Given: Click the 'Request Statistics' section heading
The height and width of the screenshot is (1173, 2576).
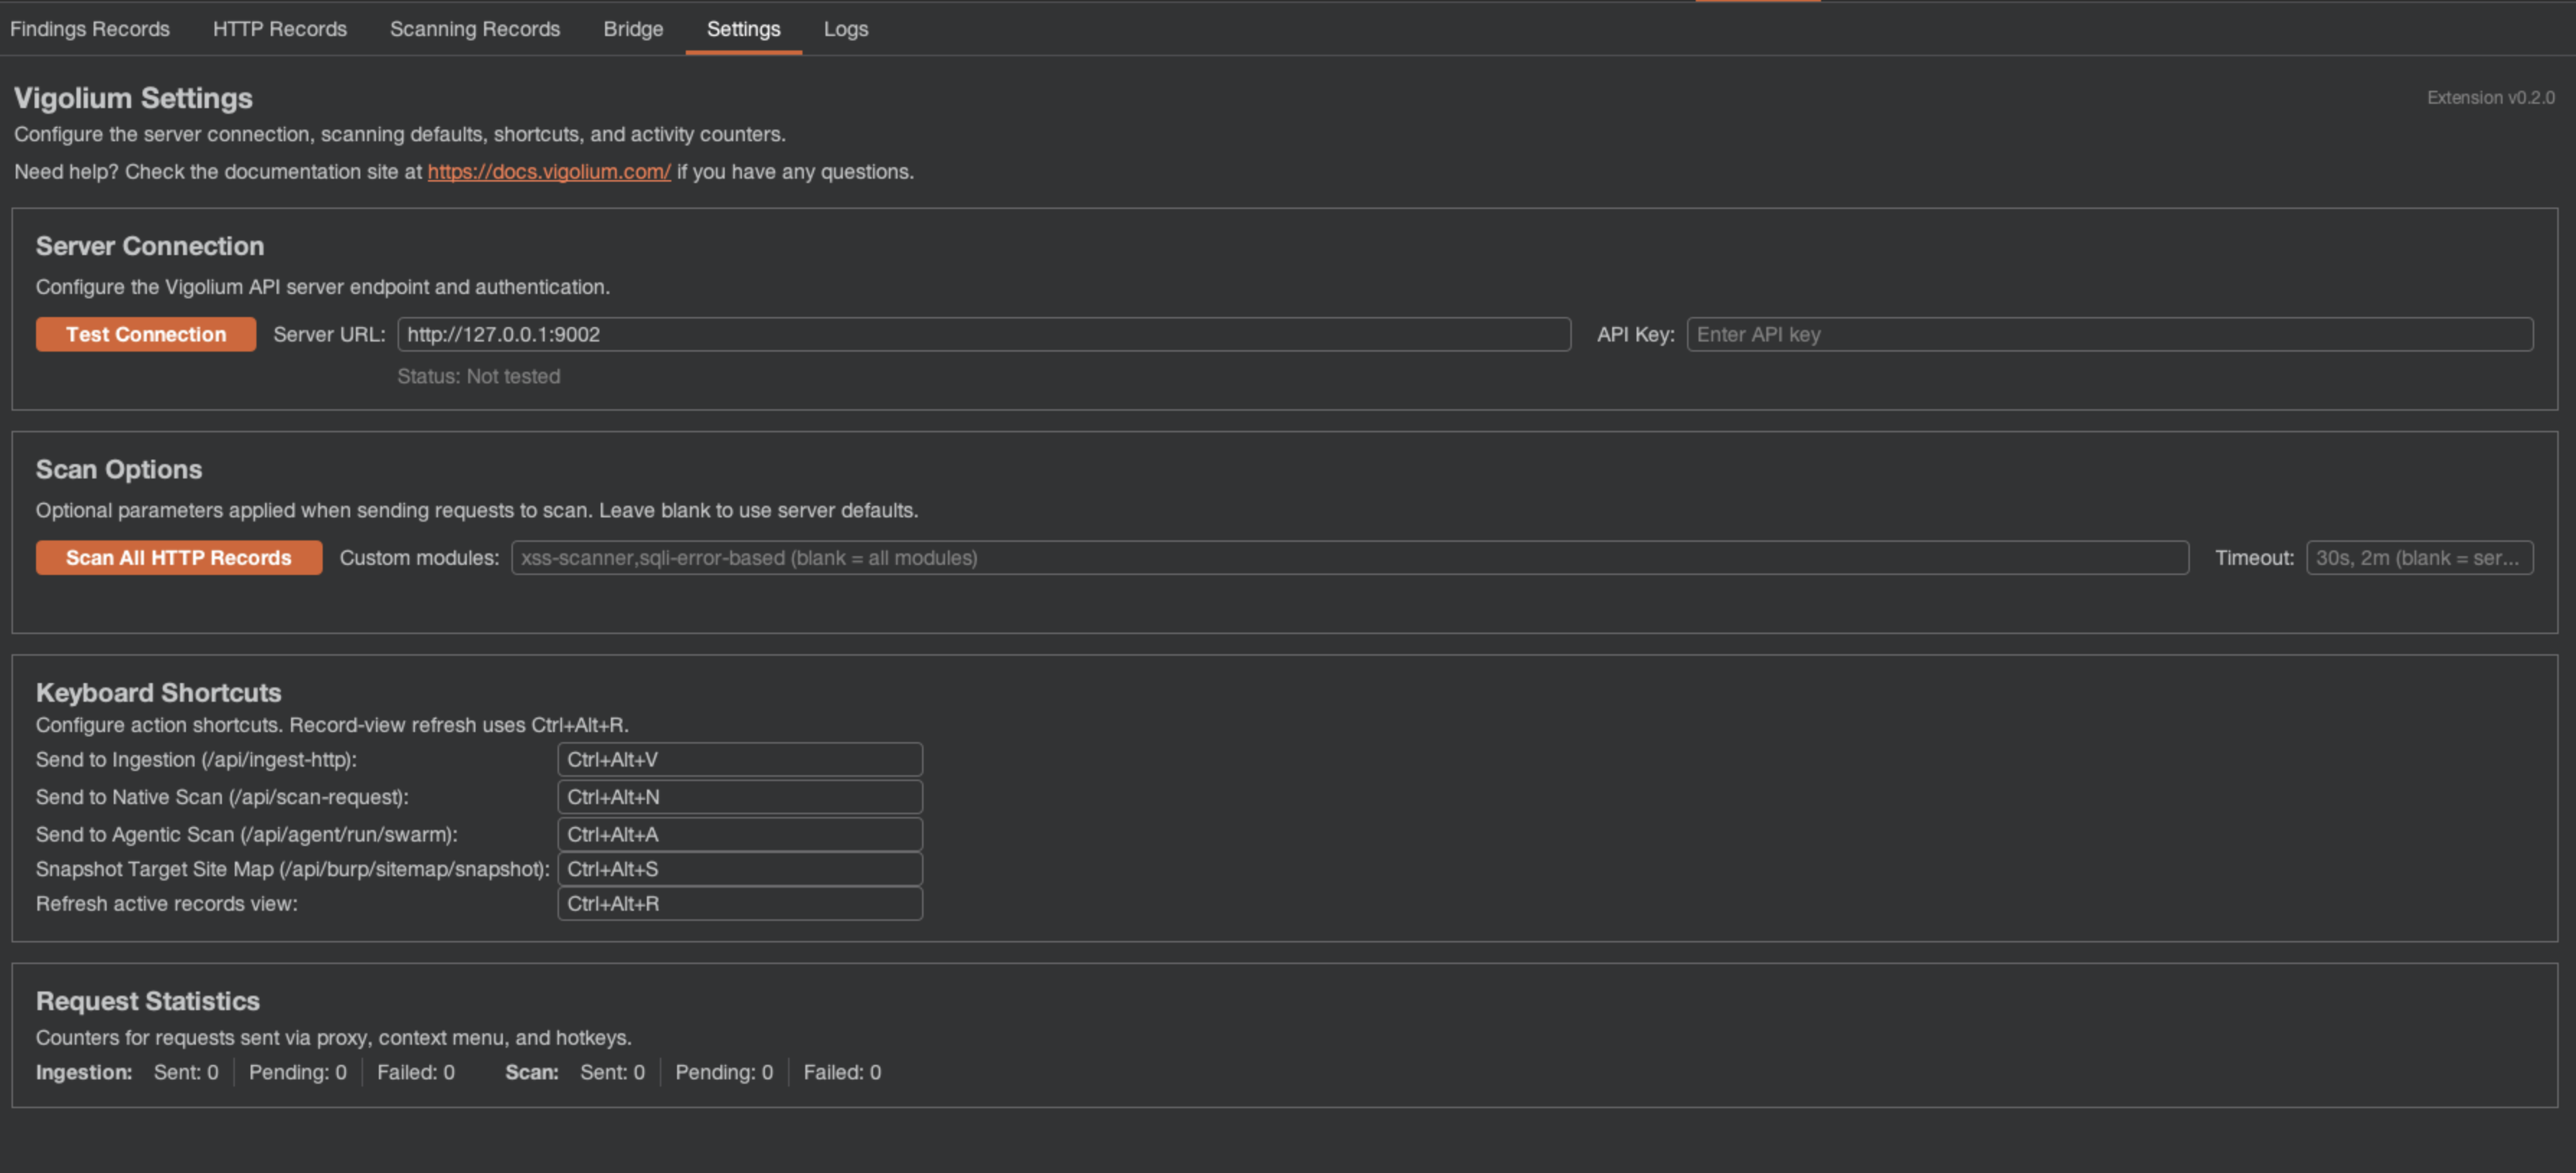Looking at the screenshot, I should (x=148, y=1001).
